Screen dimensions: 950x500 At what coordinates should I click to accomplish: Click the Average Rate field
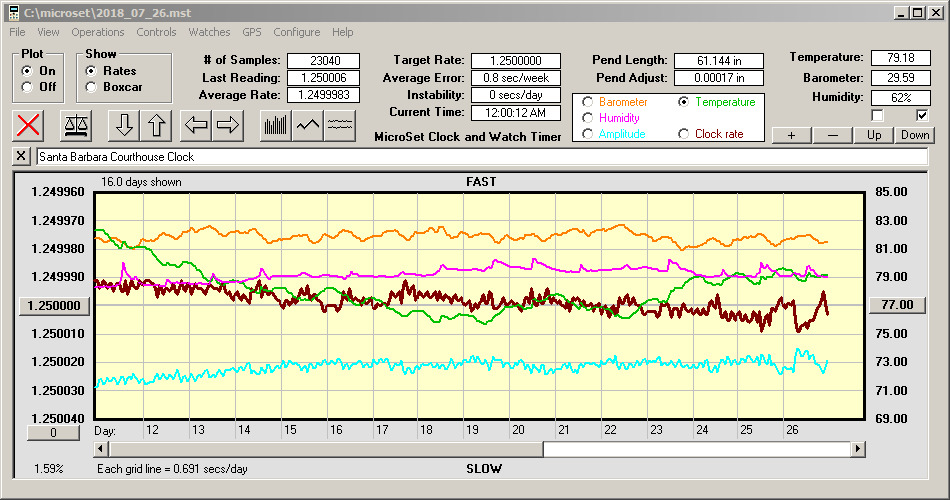pyautogui.click(x=324, y=95)
